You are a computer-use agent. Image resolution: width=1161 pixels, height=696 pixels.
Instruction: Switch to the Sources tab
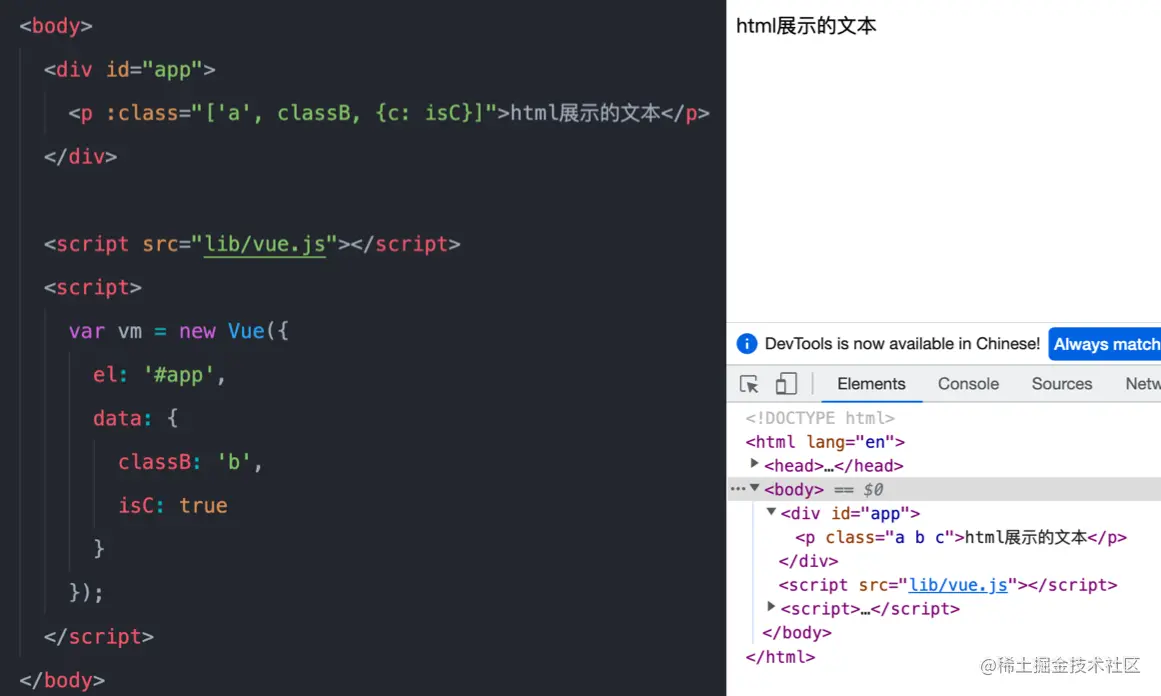tap(1062, 384)
